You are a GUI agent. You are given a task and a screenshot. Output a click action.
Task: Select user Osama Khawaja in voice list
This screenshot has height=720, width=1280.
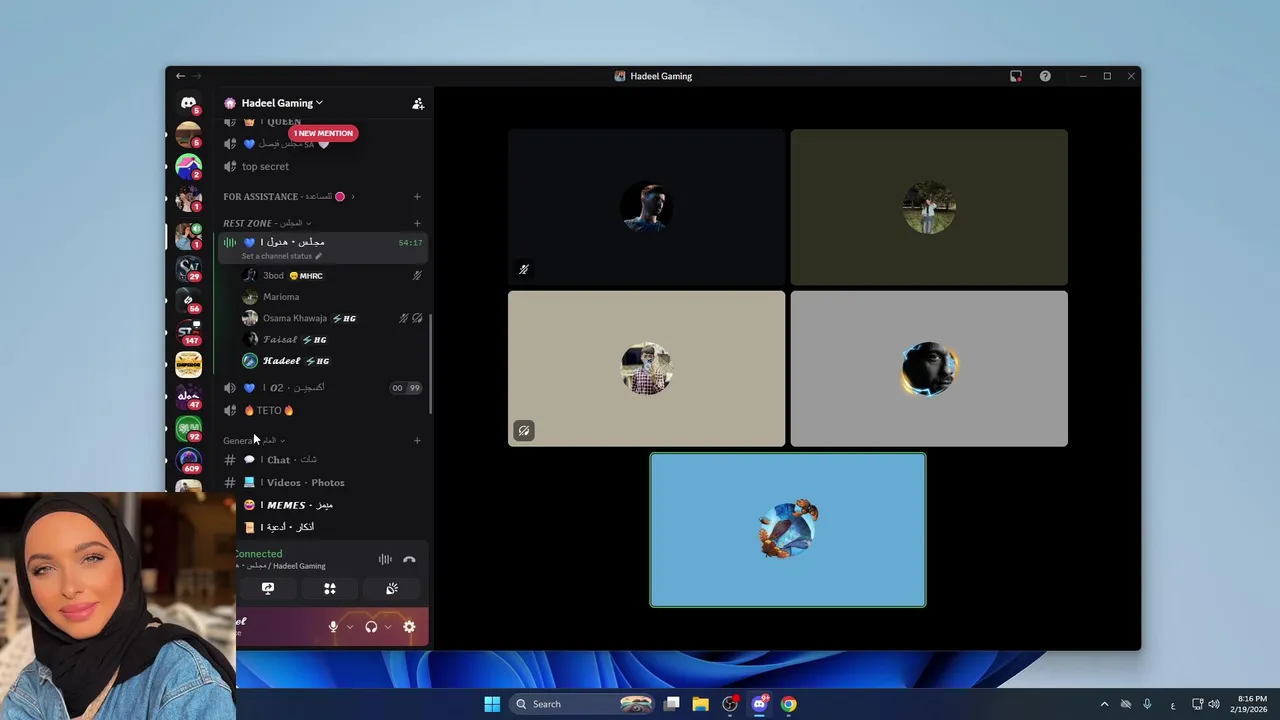333,318
